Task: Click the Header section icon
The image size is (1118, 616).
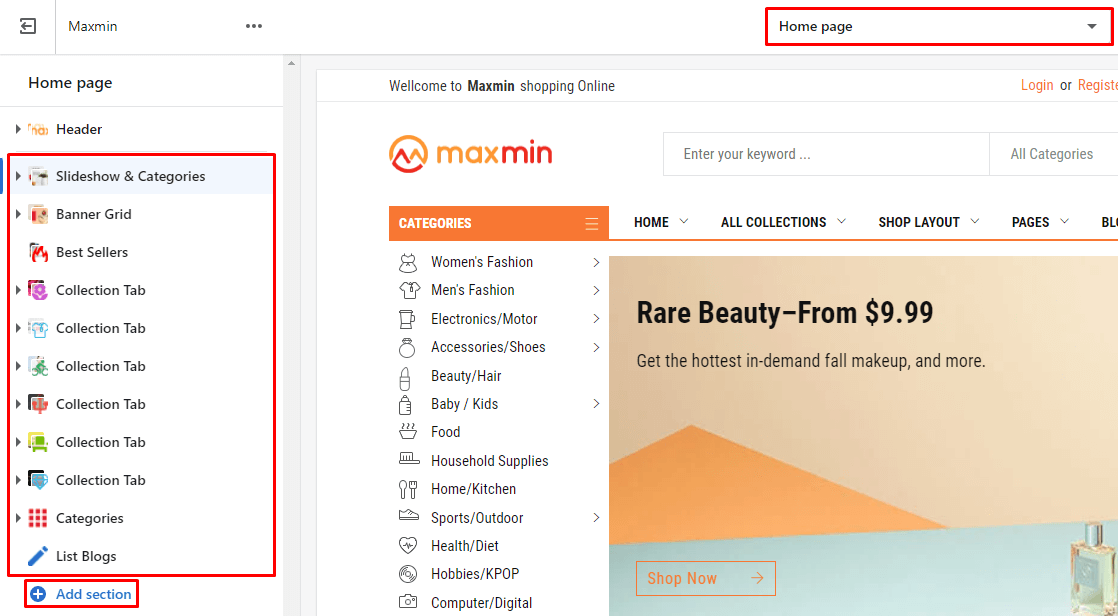Action: click(38, 129)
